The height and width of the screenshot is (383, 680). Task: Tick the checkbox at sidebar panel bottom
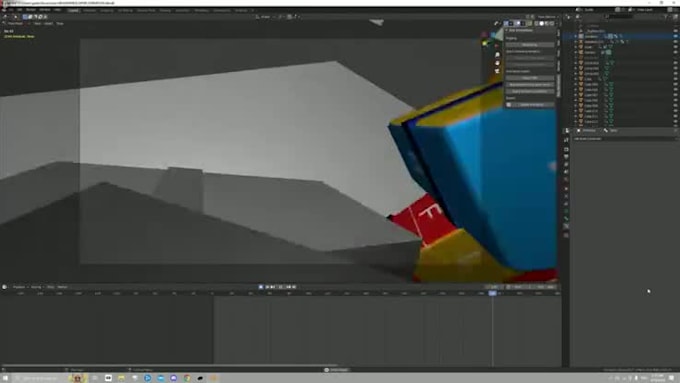click(x=509, y=105)
